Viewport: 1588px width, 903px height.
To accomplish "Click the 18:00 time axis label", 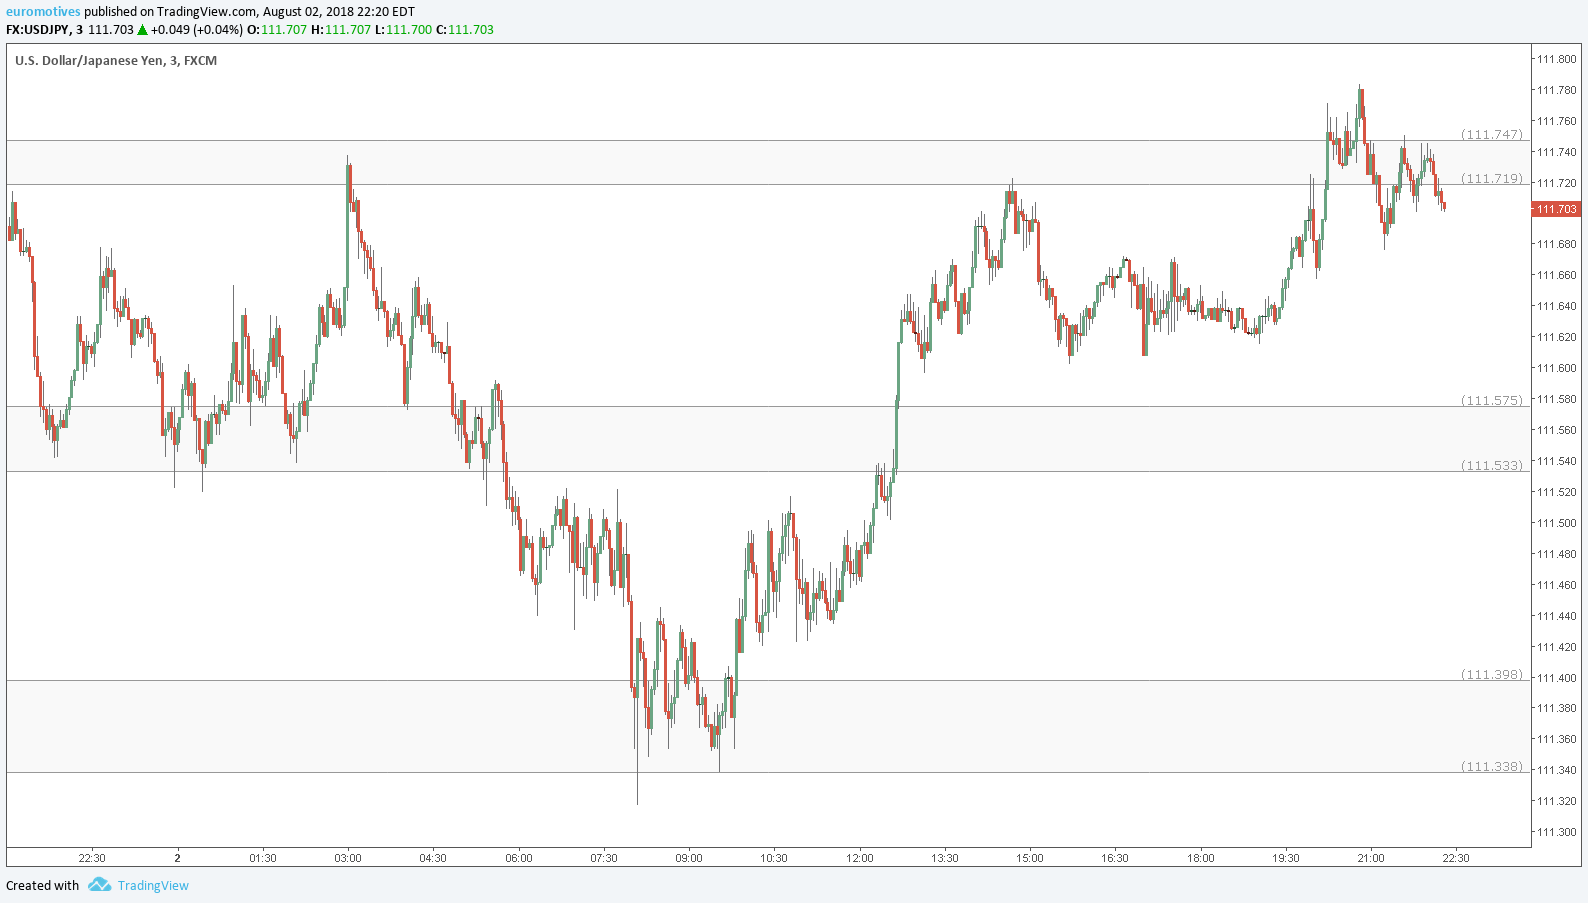I will [x=1201, y=858].
